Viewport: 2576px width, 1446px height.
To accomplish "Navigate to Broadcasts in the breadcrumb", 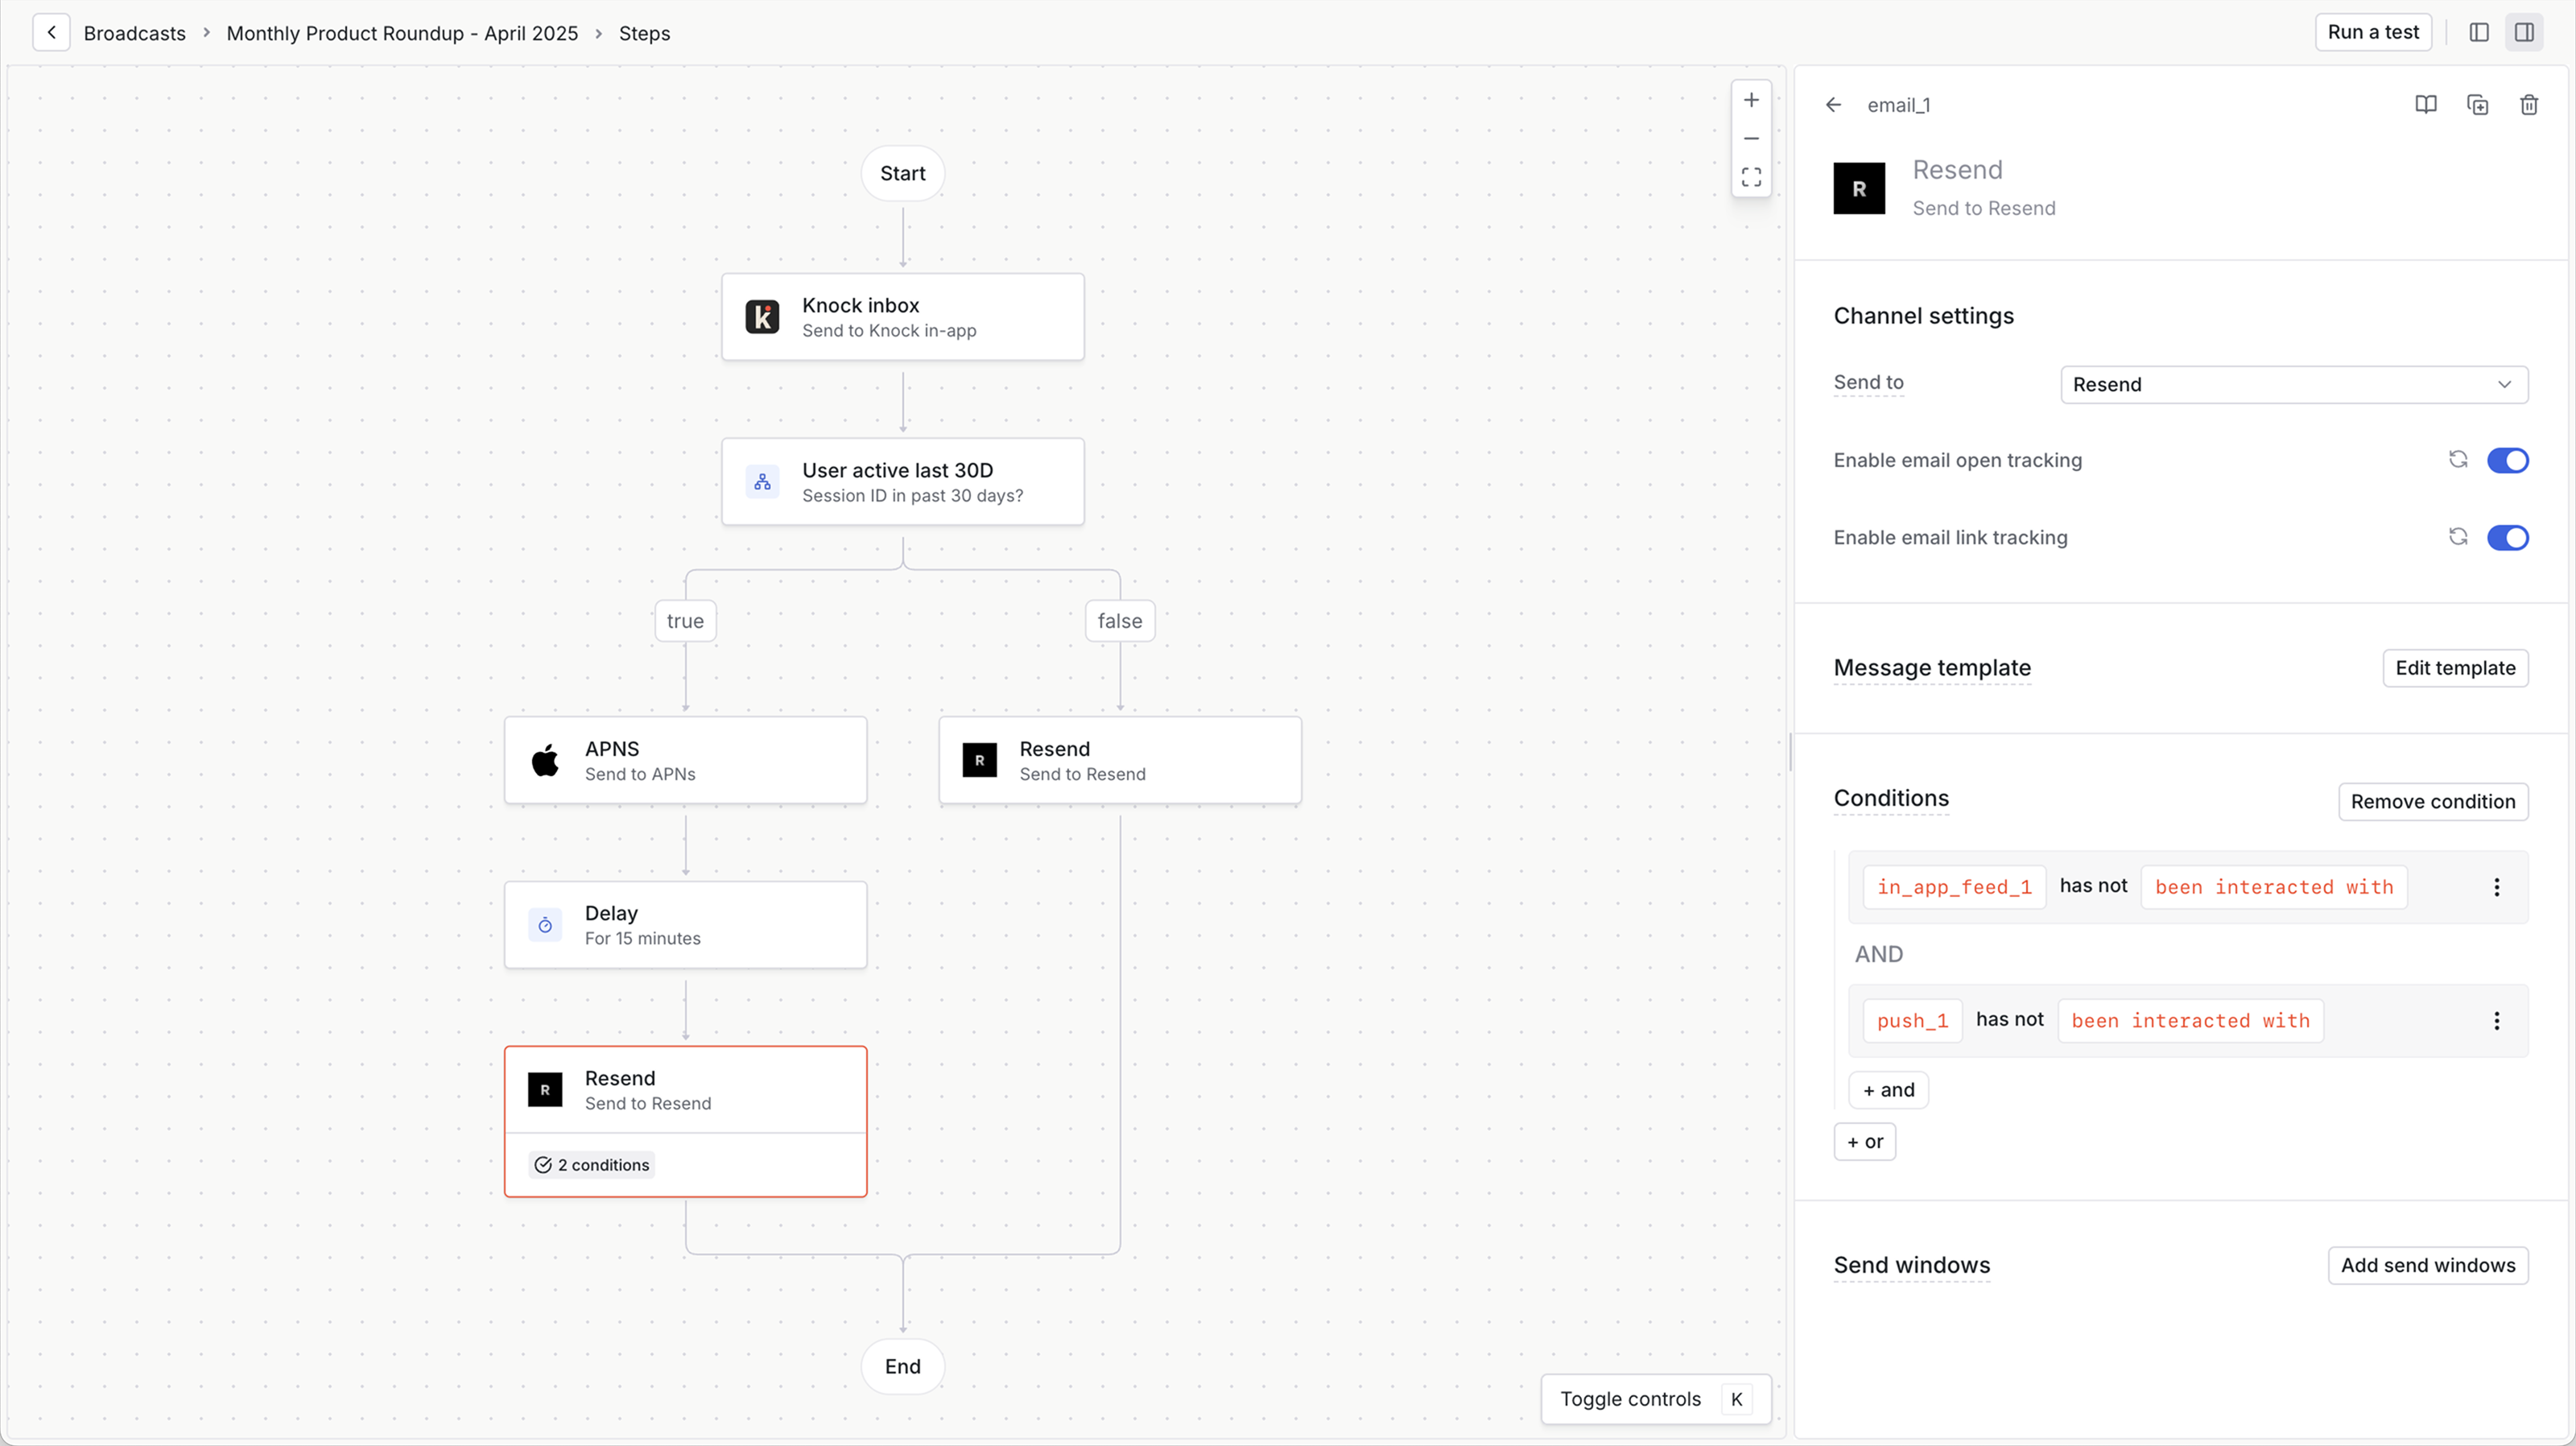I will point(135,32).
